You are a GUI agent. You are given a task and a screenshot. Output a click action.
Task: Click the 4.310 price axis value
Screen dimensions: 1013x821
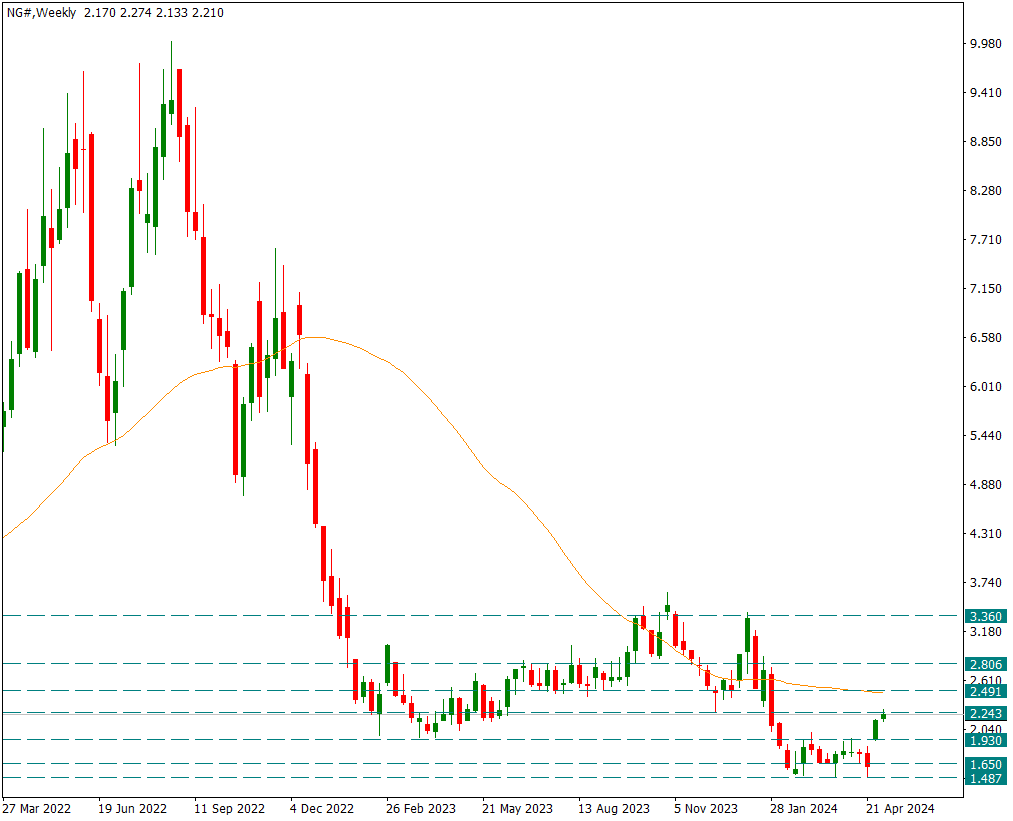click(985, 534)
